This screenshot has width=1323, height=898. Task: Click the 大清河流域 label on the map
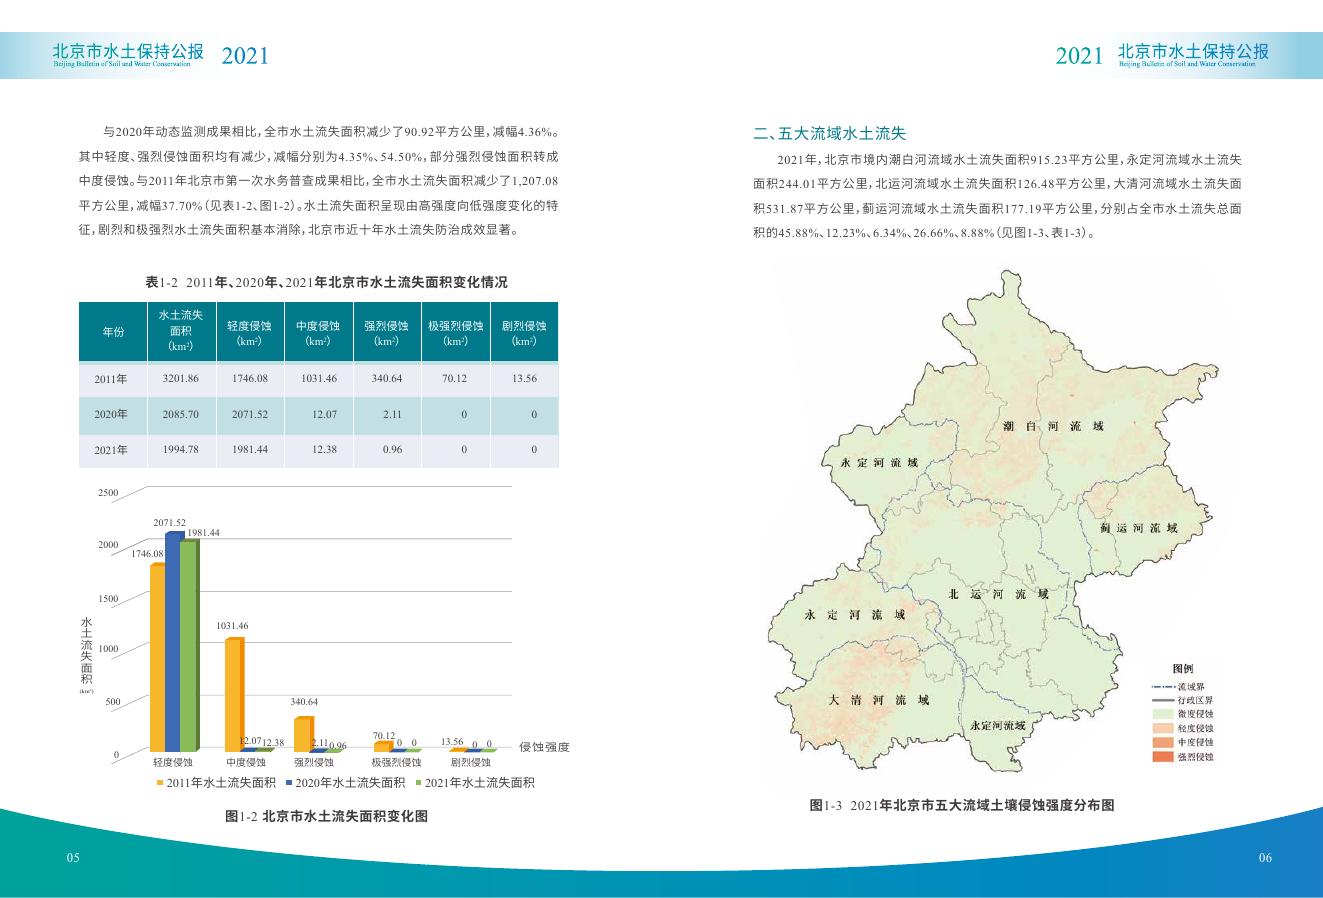(879, 700)
